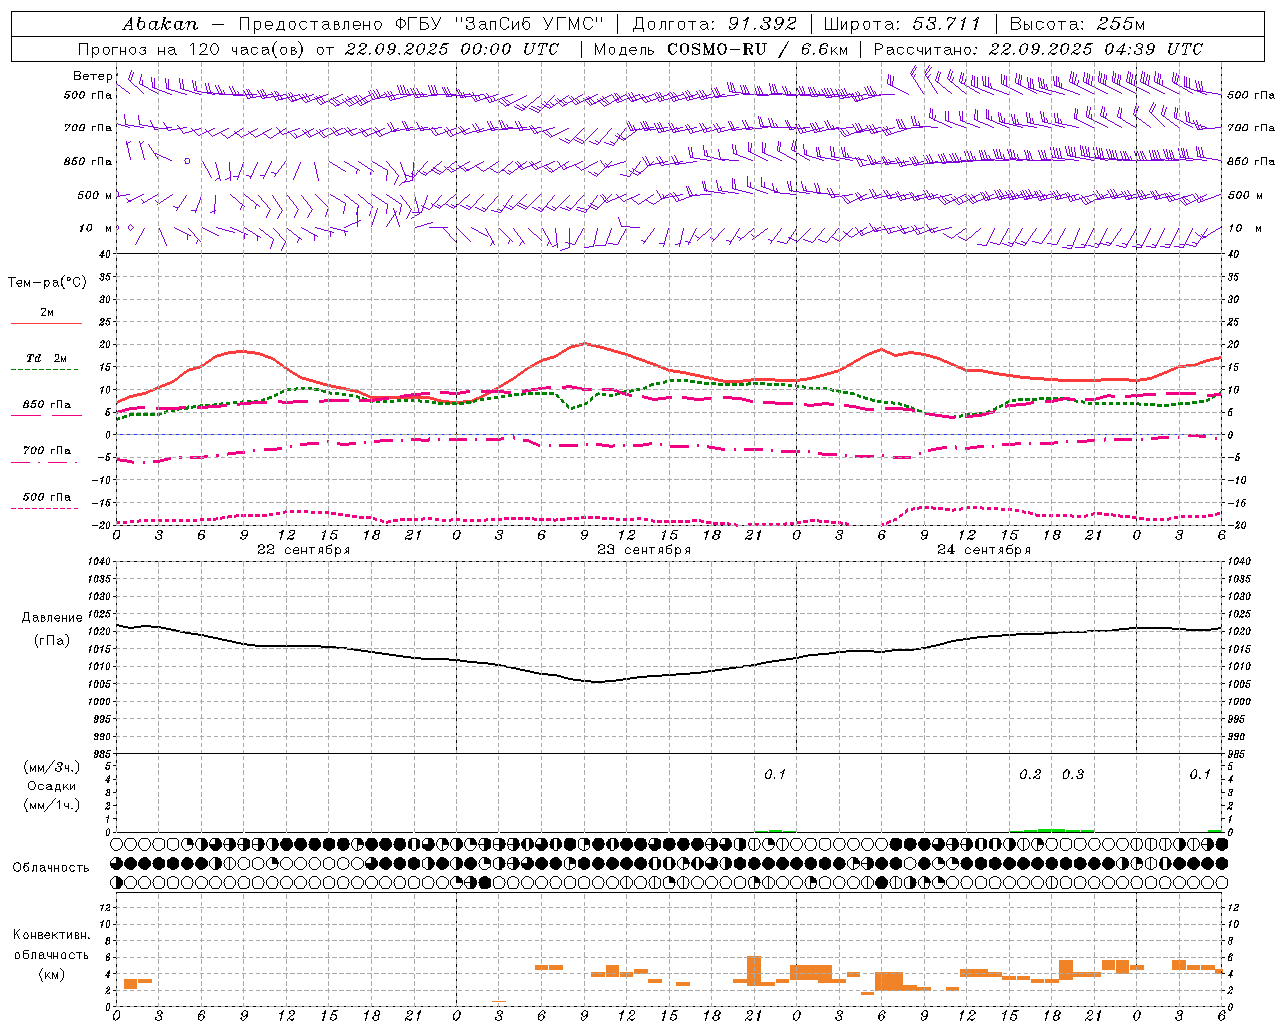Click the 23 сентября date label
The width and height of the screenshot is (1280, 1024).
tap(643, 550)
